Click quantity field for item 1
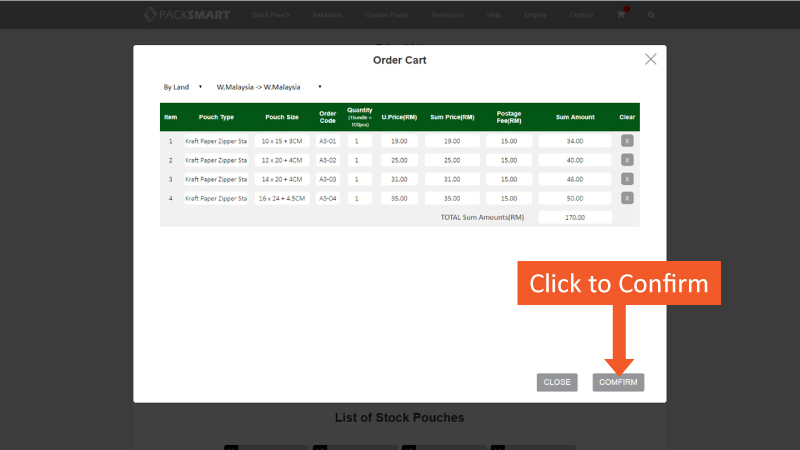 359,141
